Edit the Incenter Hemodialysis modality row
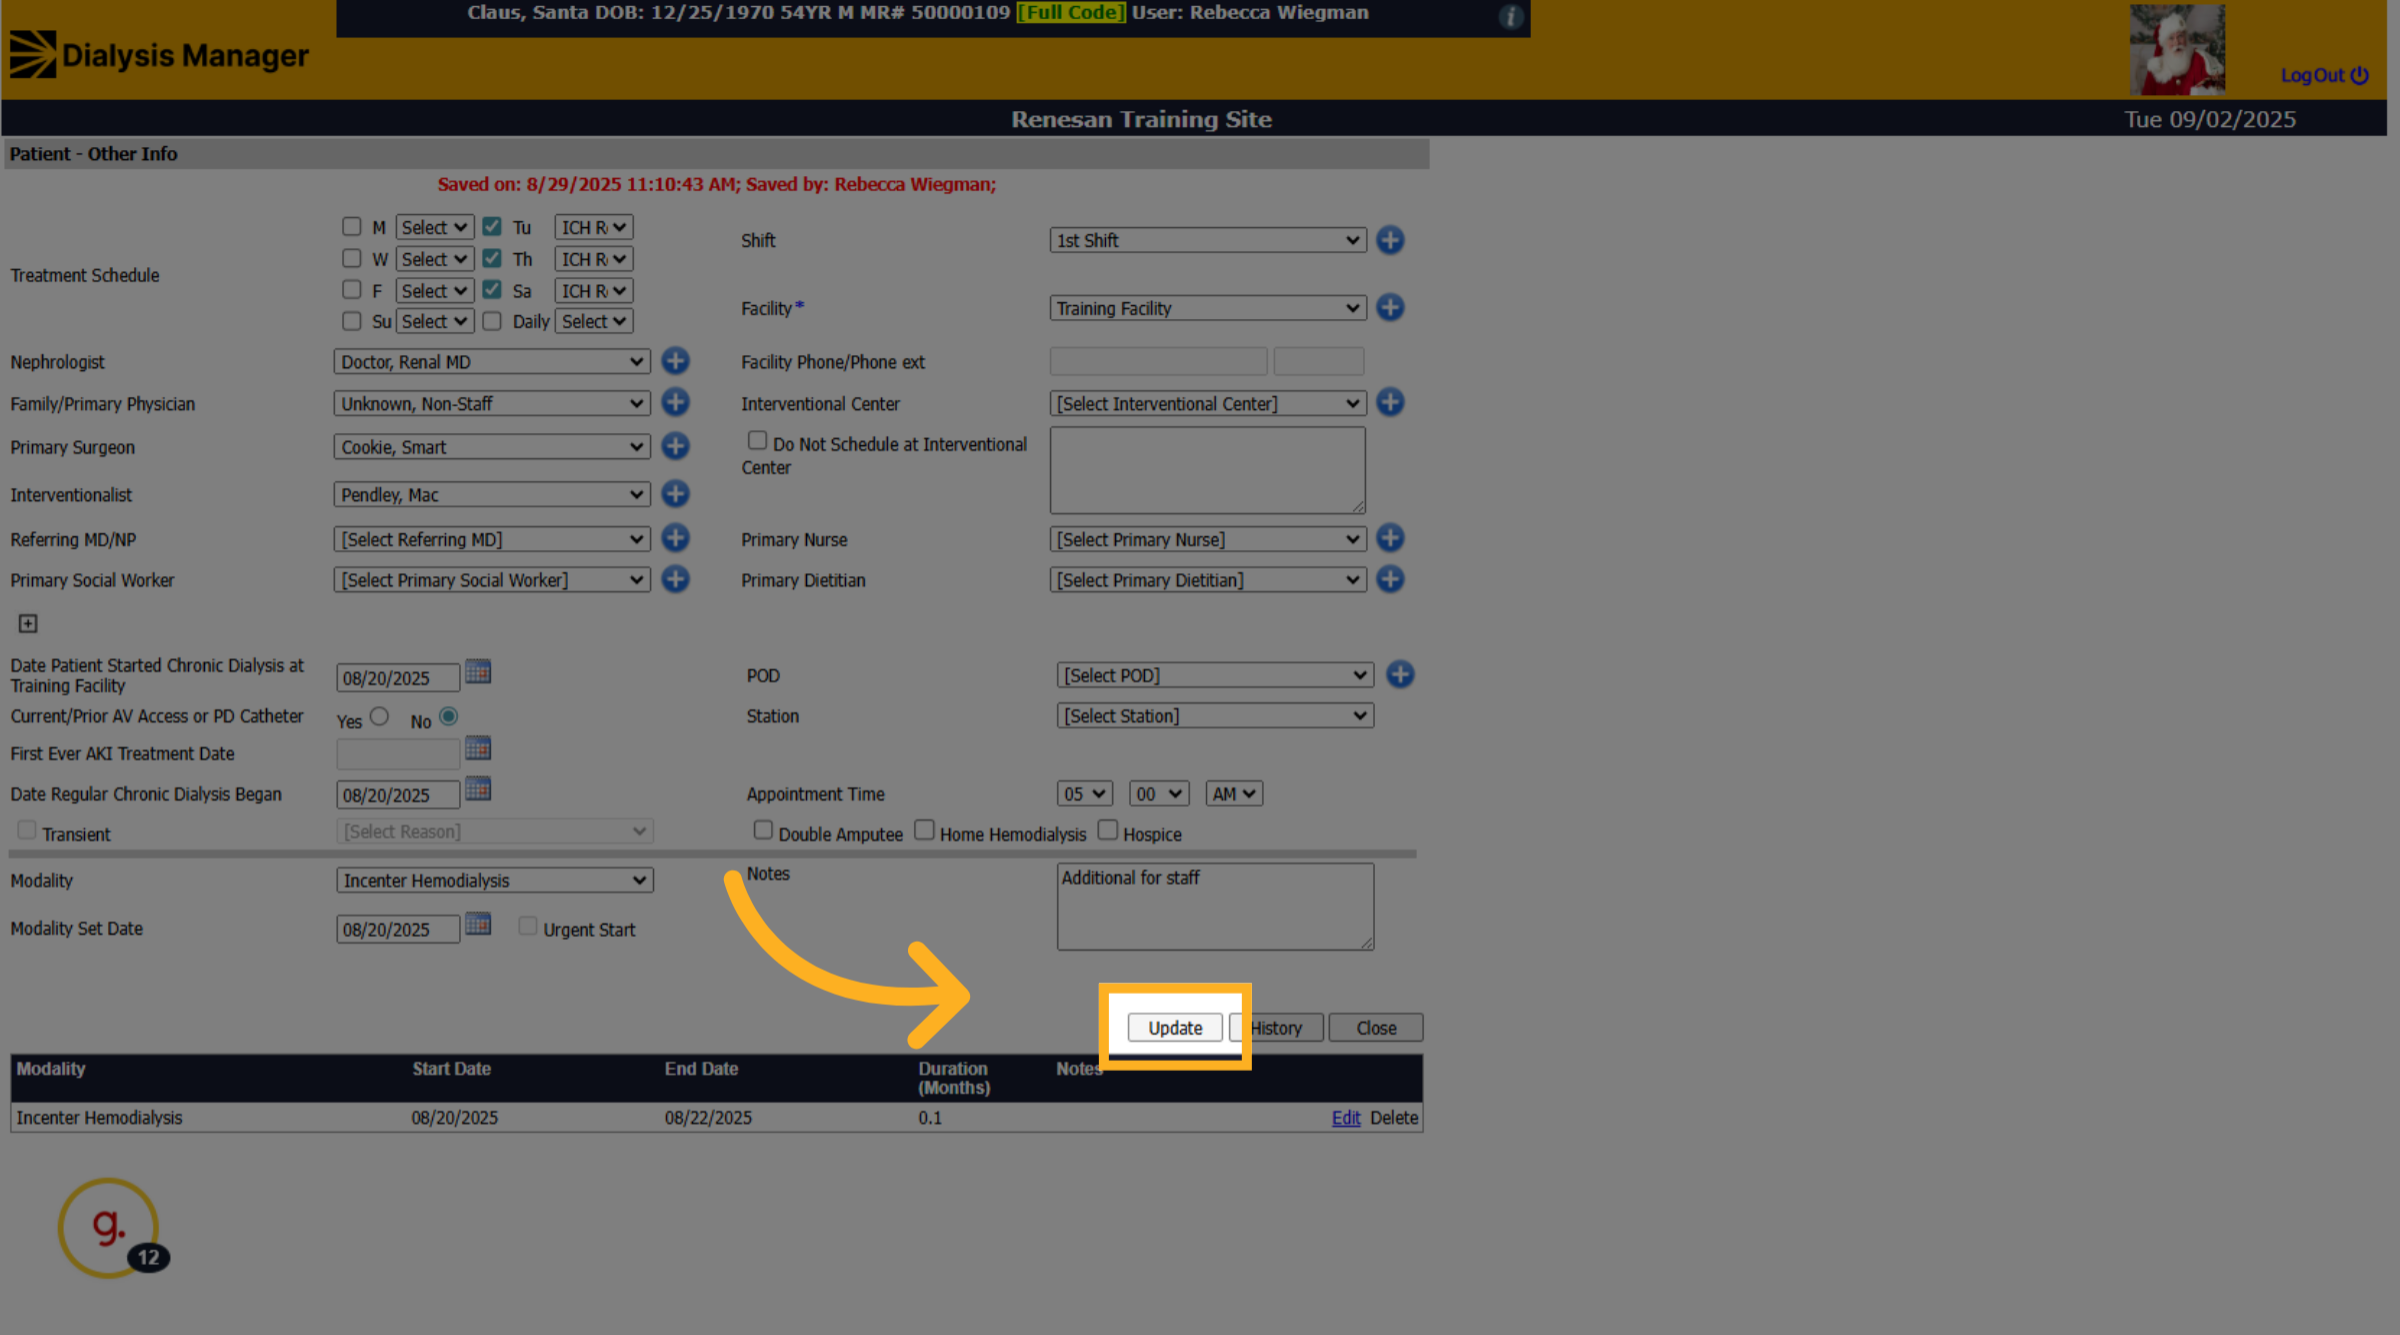Screen dimensions: 2400x1335 tap(1346, 1118)
